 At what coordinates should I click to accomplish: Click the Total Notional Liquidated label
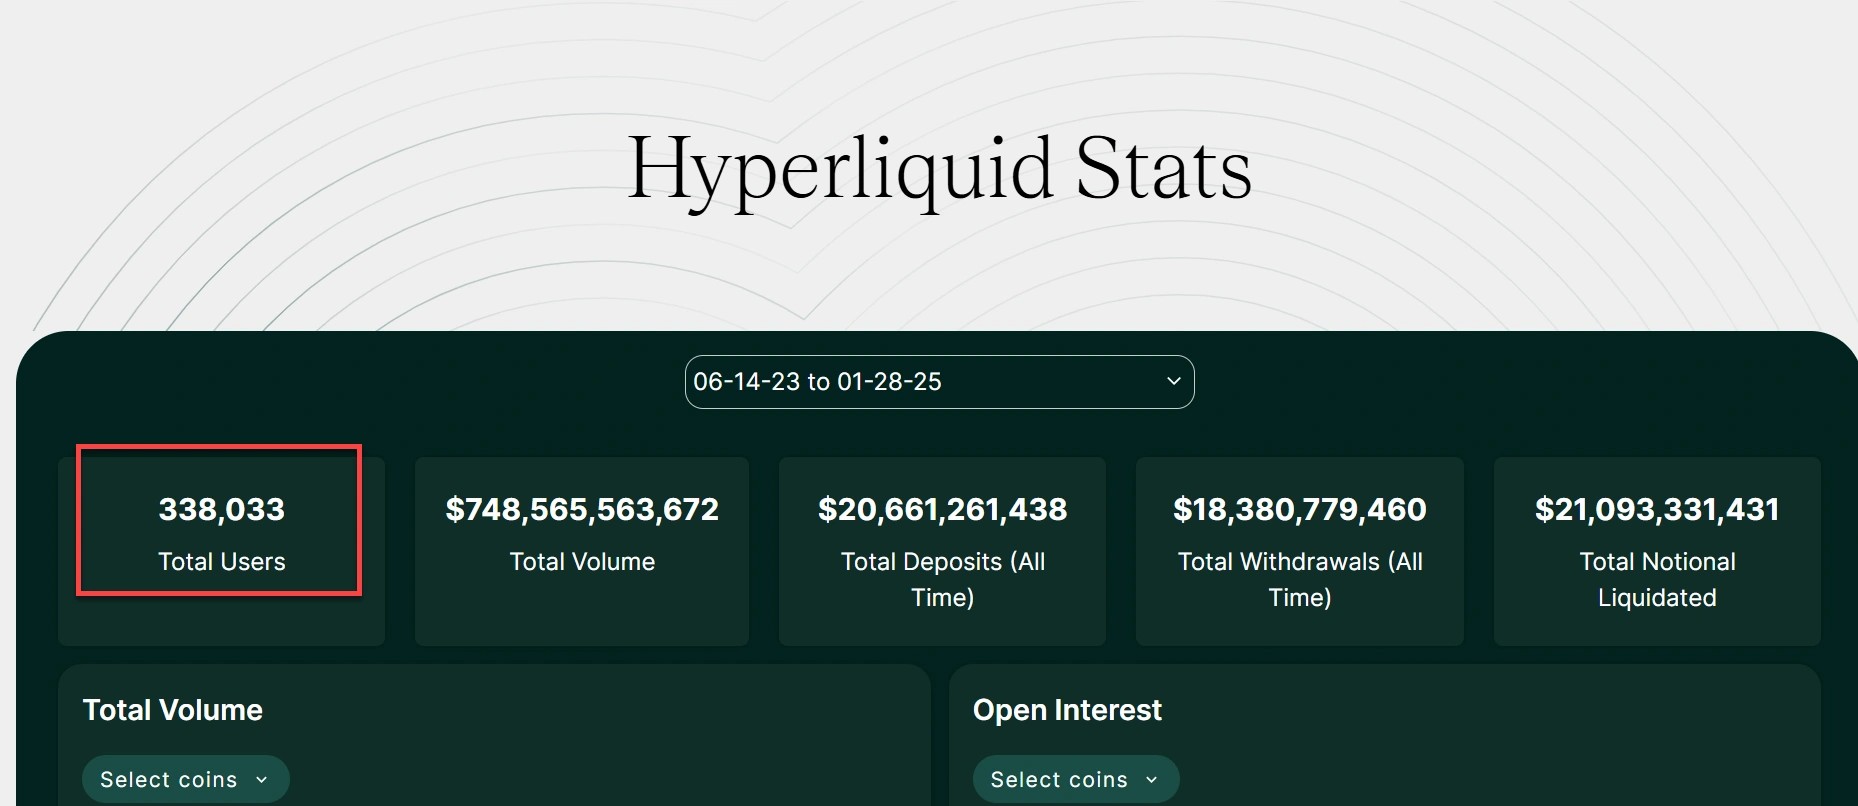1657,579
